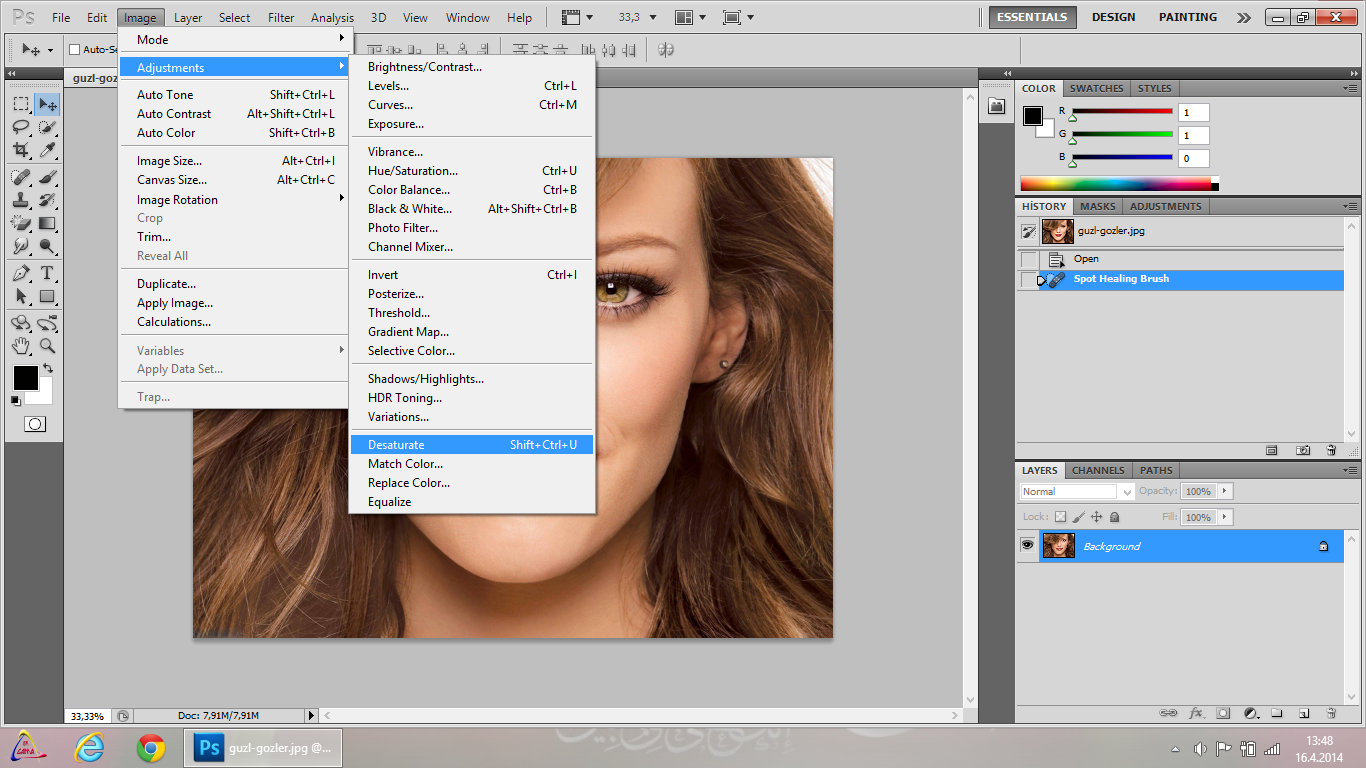Choose the Gradient tool
This screenshot has height=768, width=1366.
pyautogui.click(x=47, y=223)
